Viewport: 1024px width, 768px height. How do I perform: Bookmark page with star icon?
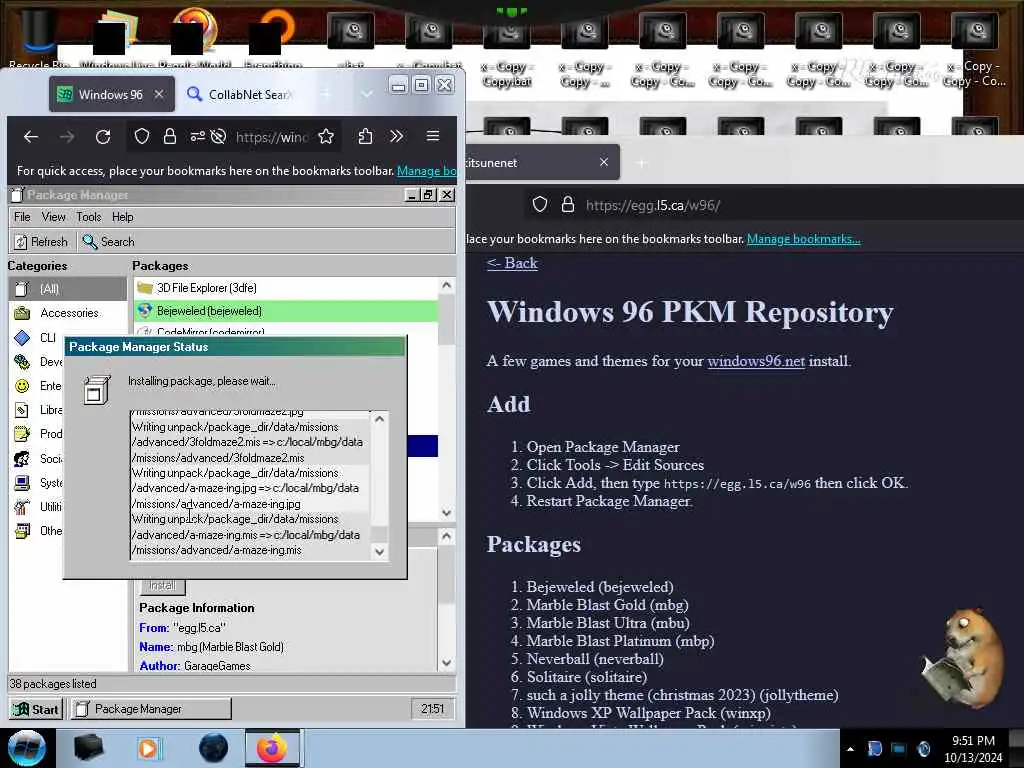click(326, 136)
